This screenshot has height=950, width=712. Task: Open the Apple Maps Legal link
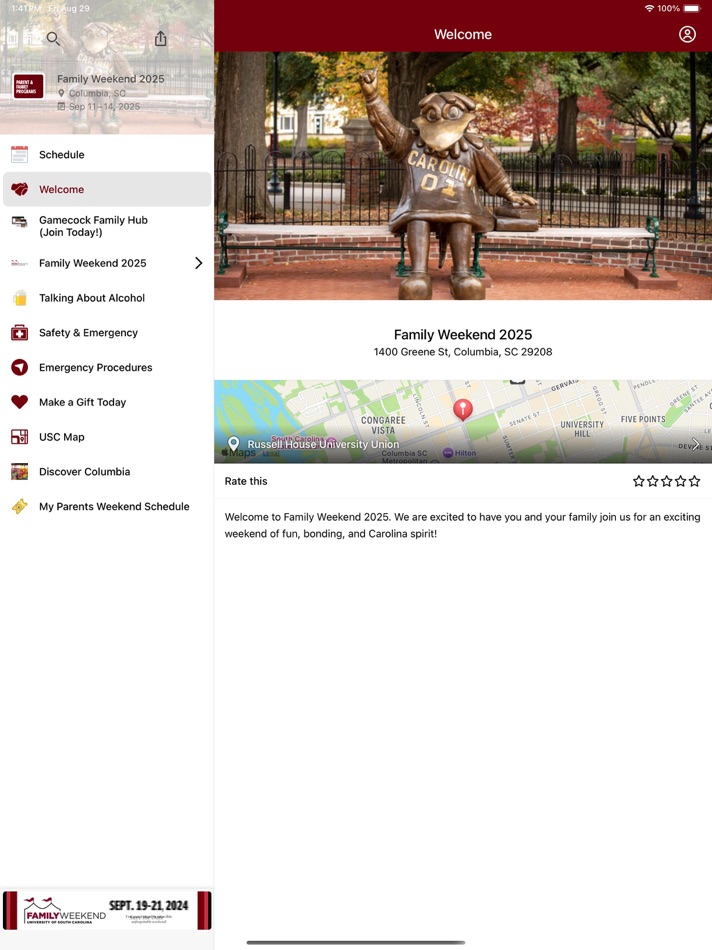[x=271, y=453]
